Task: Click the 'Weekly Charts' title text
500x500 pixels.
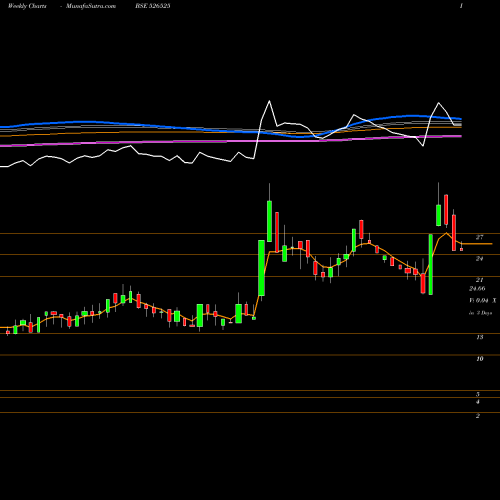Action: pyautogui.click(x=27, y=6)
